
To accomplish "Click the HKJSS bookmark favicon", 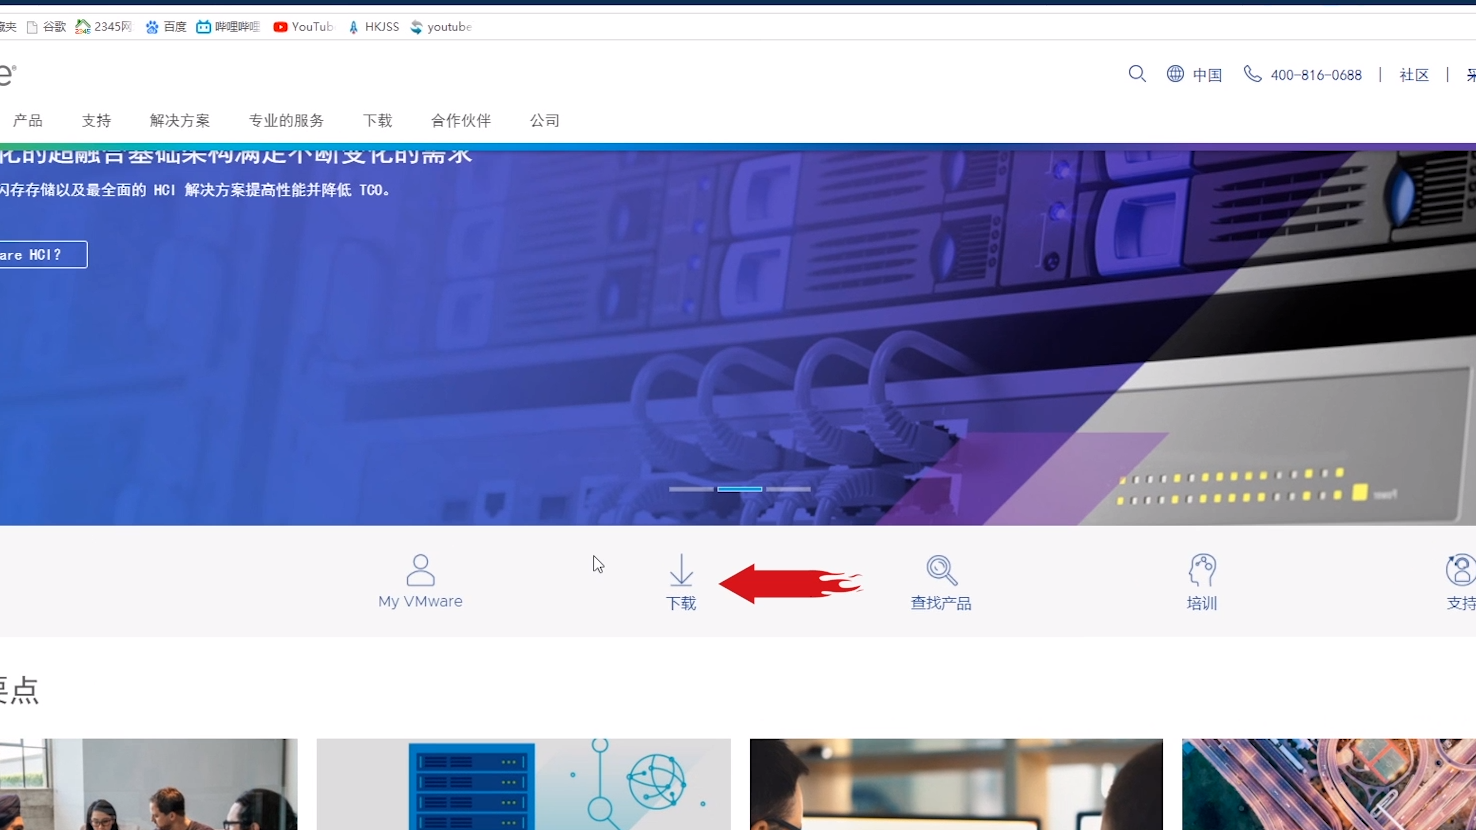I will coord(353,27).
